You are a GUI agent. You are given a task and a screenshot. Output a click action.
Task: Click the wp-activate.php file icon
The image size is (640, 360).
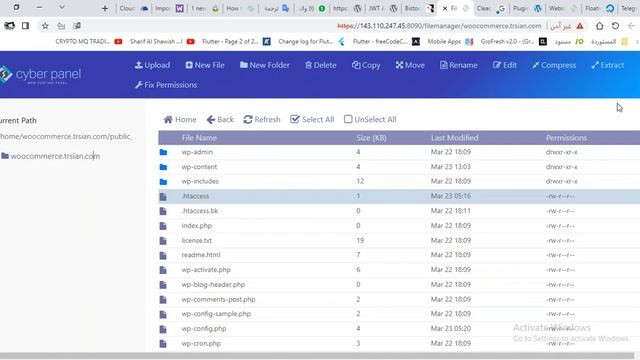click(163, 270)
